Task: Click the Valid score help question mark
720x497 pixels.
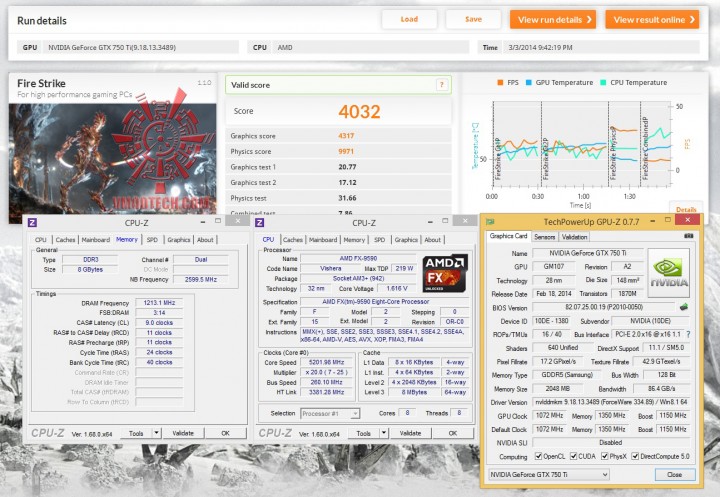Action: [x=441, y=85]
